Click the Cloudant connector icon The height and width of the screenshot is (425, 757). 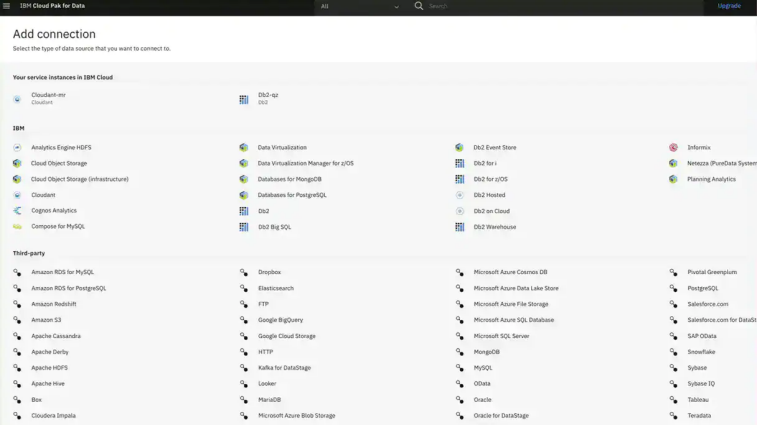[x=17, y=195]
